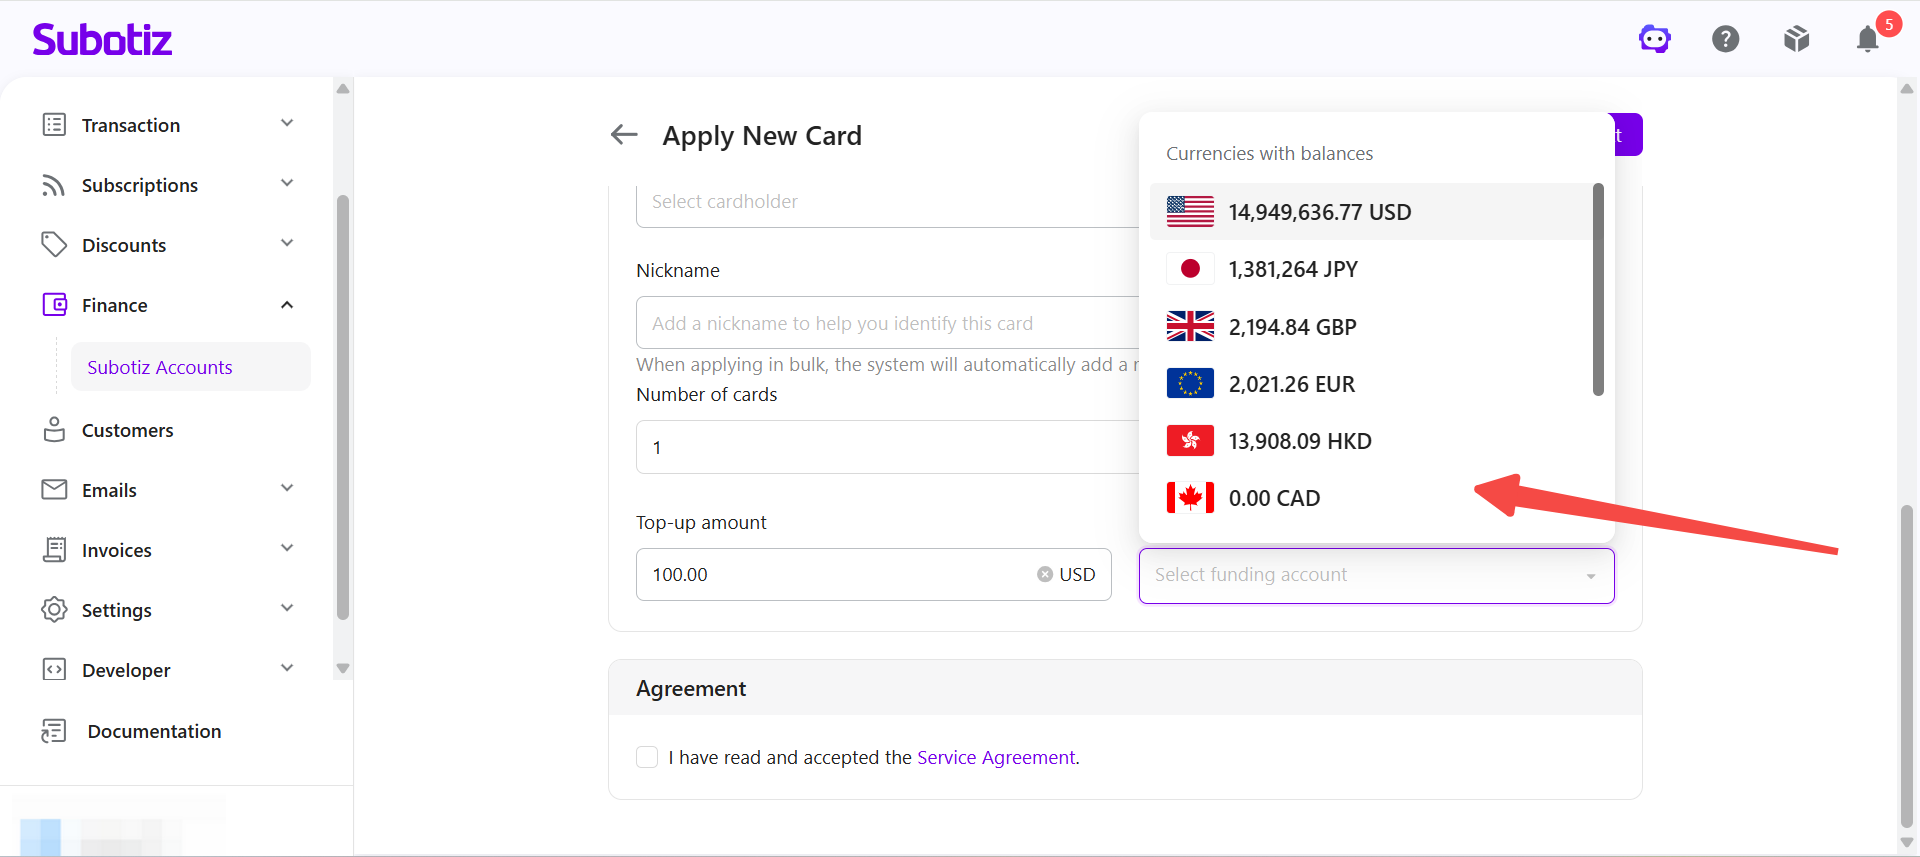Open the notifications bell

click(1868, 39)
